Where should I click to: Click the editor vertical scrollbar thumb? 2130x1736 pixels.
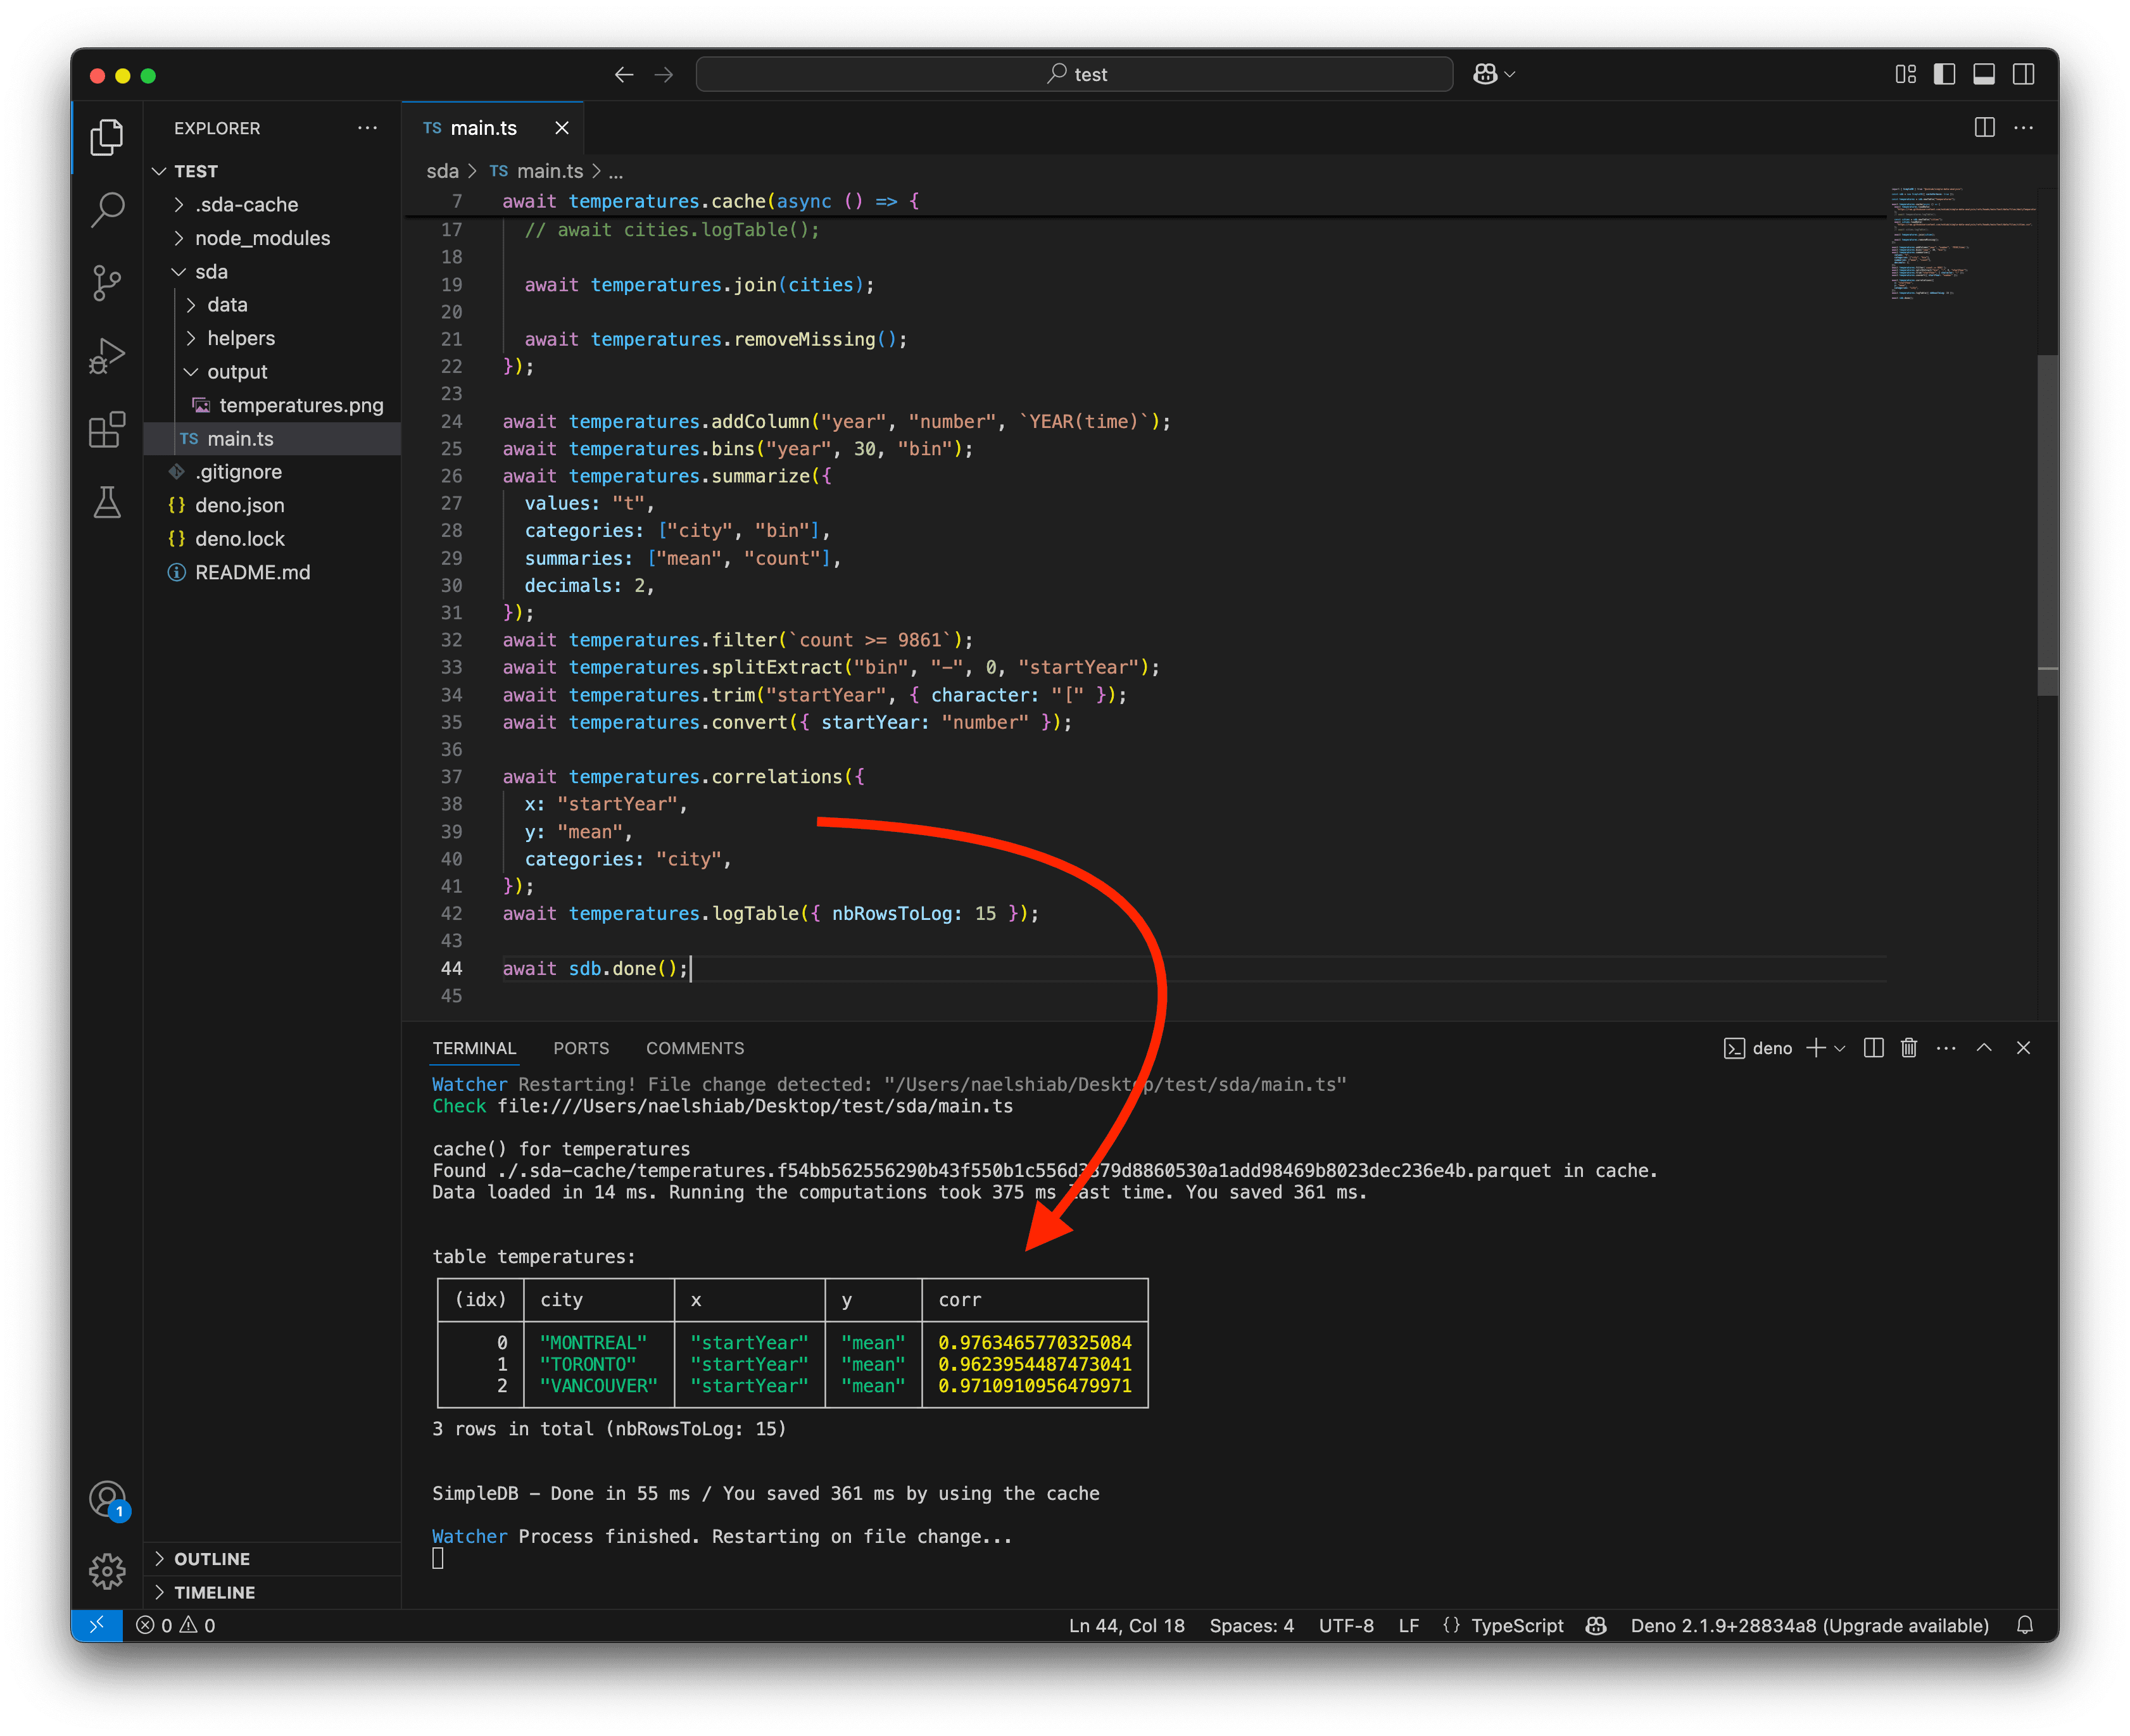click(x=2047, y=524)
